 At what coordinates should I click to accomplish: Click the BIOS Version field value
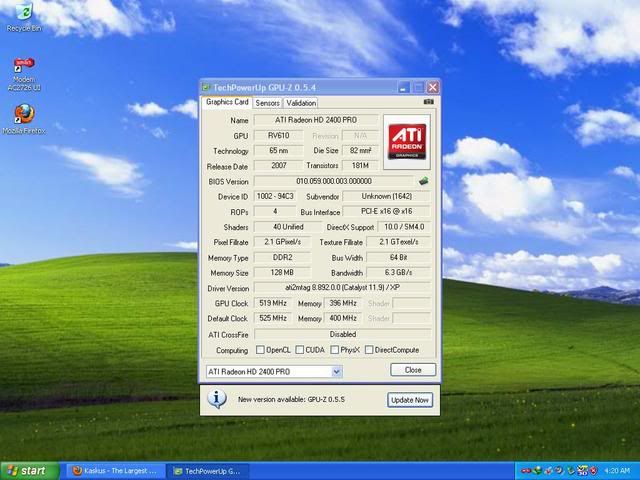point(333,181)
